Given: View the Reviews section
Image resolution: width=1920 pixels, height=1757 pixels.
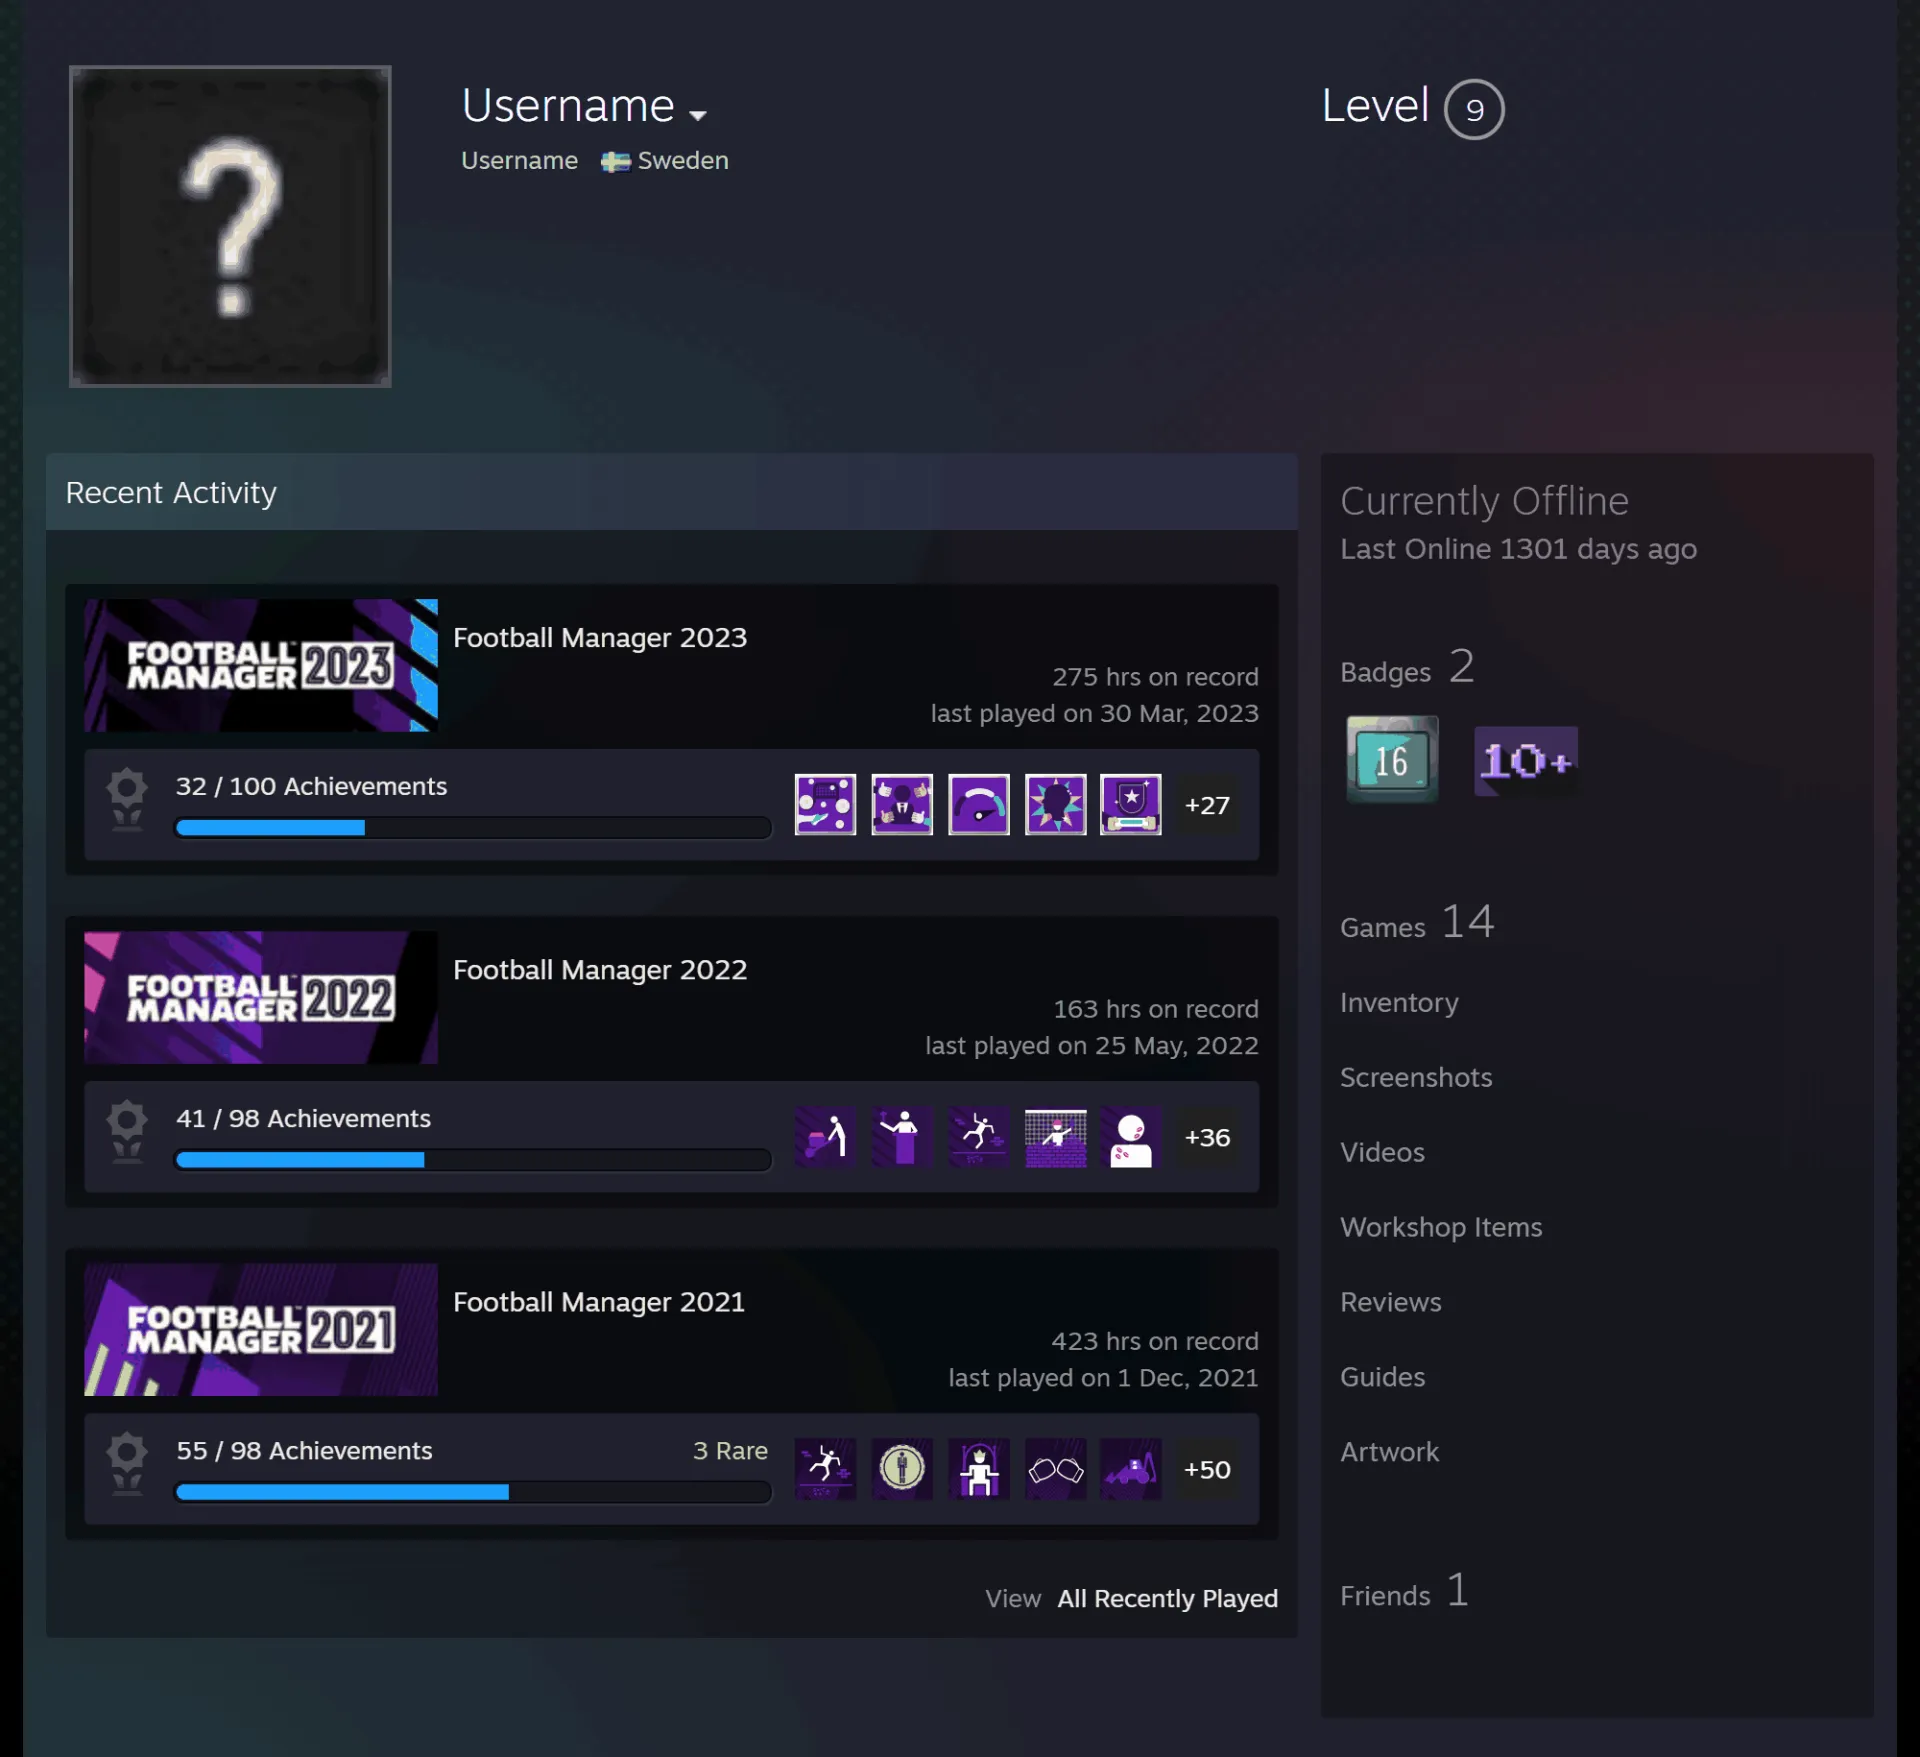Looking at the screenshot, I should [x=1390, y=1302].
